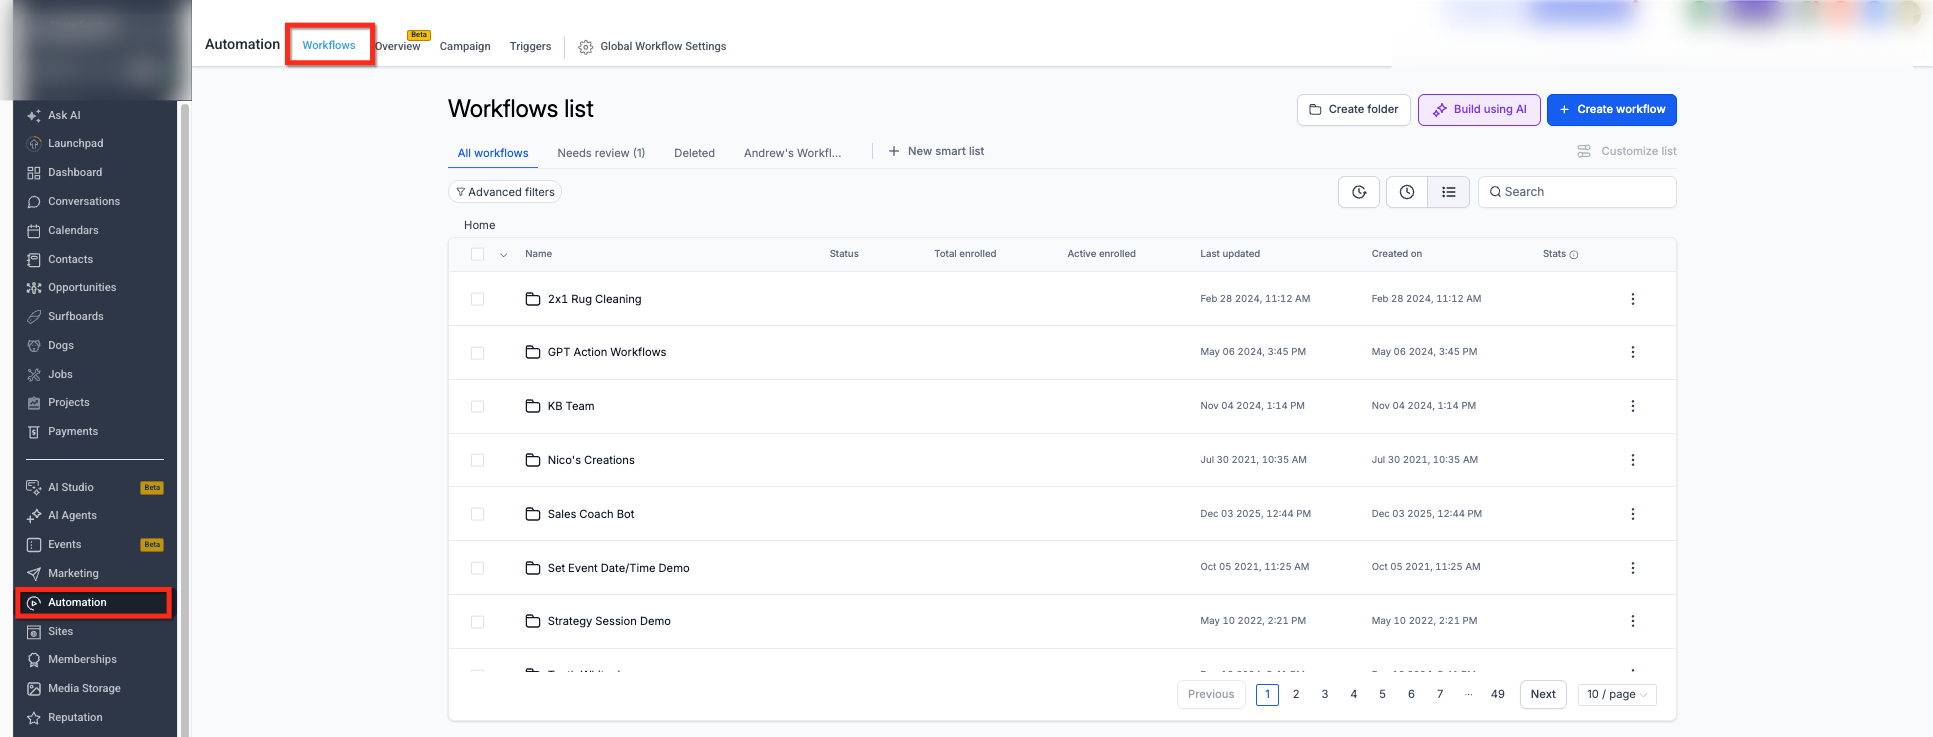Image resolution: width=1933 pixels, height=737 pixels.
Task: Open Strategy Session Demo row actions menu
Action: click(x=1633, y=621)
